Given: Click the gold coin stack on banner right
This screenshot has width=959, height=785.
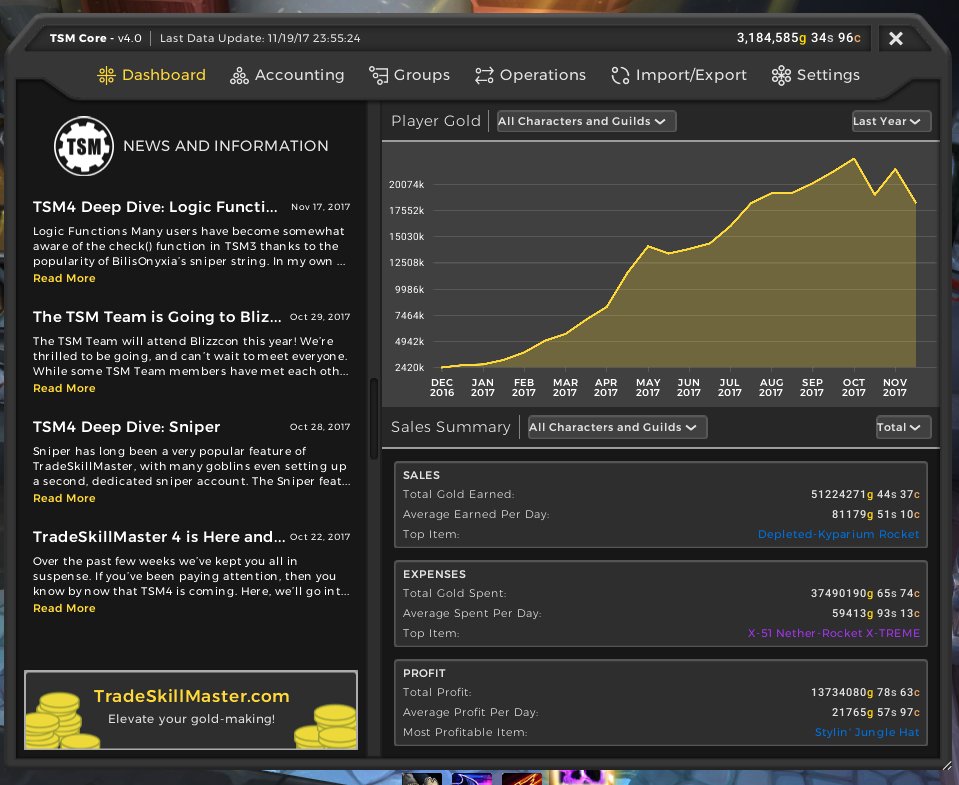Looking at the screenshot, I should pyautogui.click(x=326, y=726).
